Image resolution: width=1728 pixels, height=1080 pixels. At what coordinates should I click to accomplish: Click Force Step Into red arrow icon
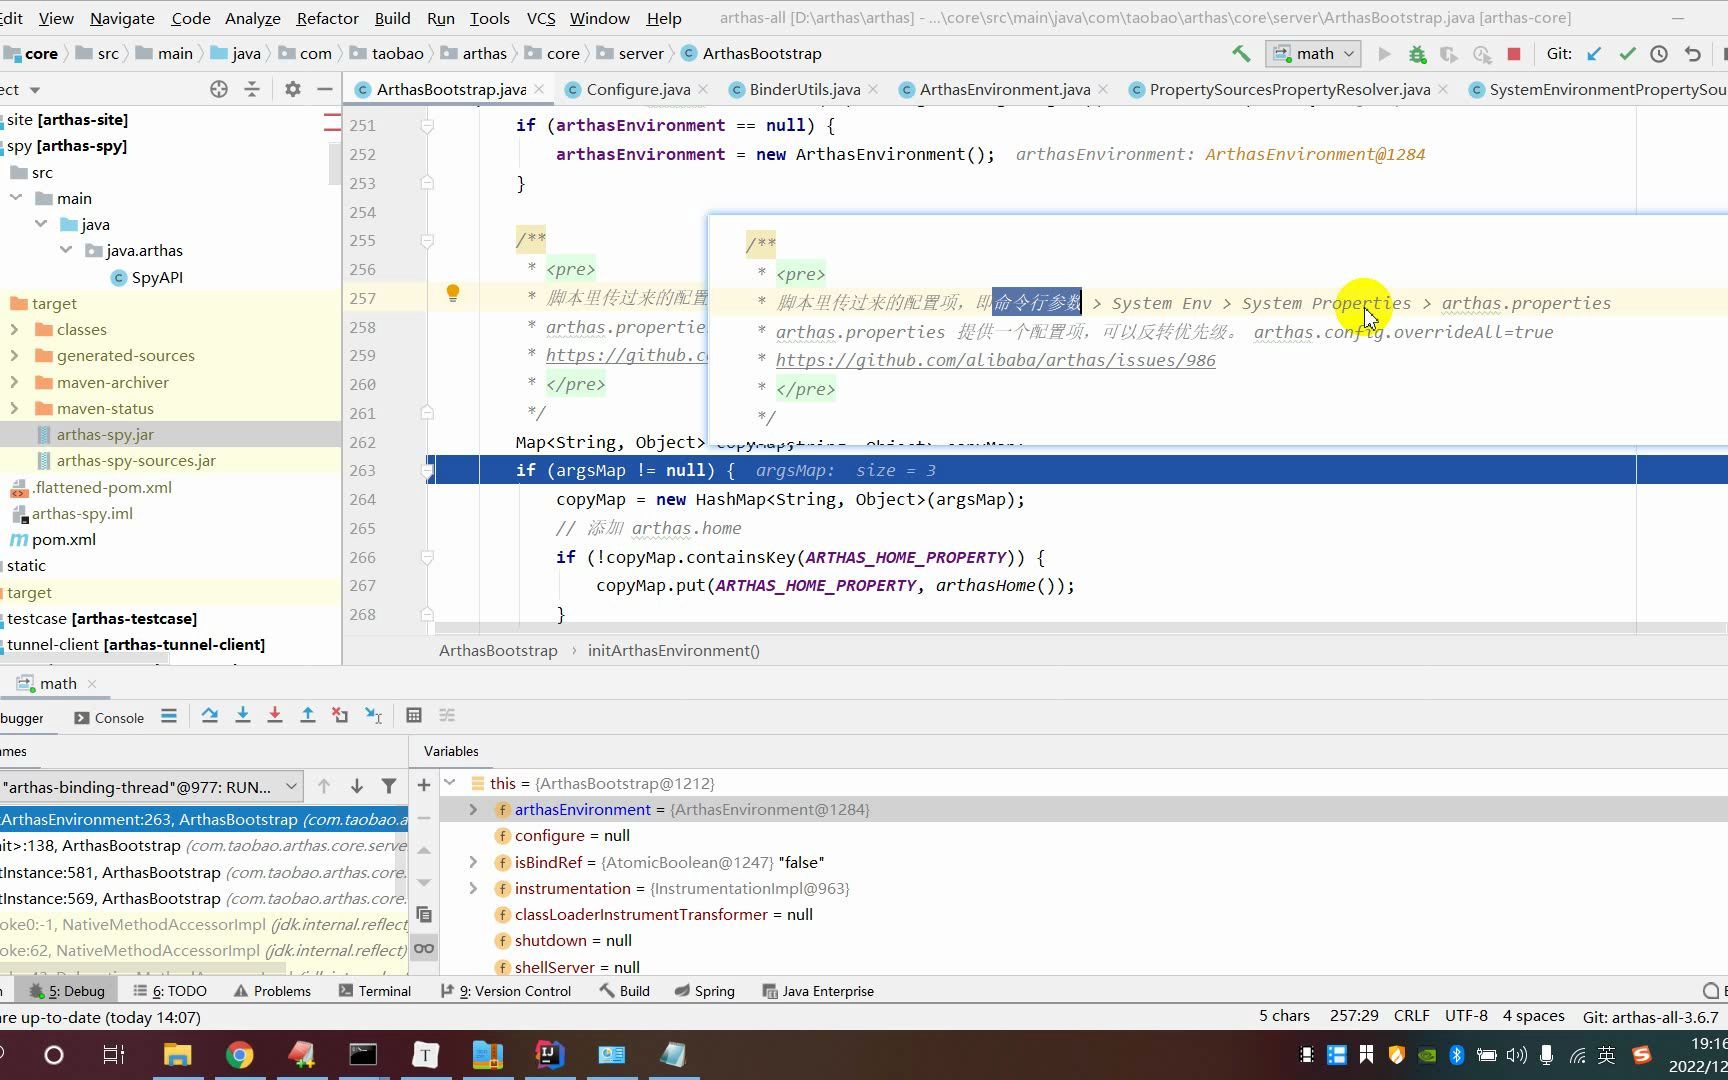coord(275,715)
